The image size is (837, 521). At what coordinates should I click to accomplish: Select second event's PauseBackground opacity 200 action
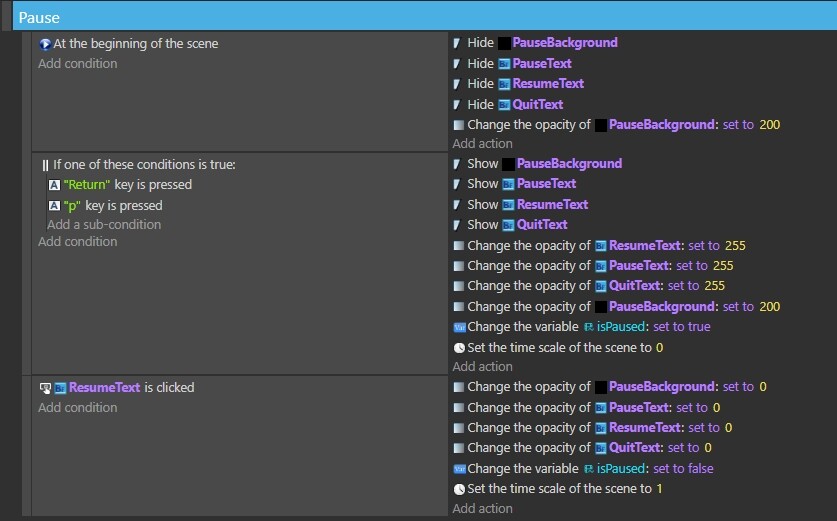(x=617, y=307)
